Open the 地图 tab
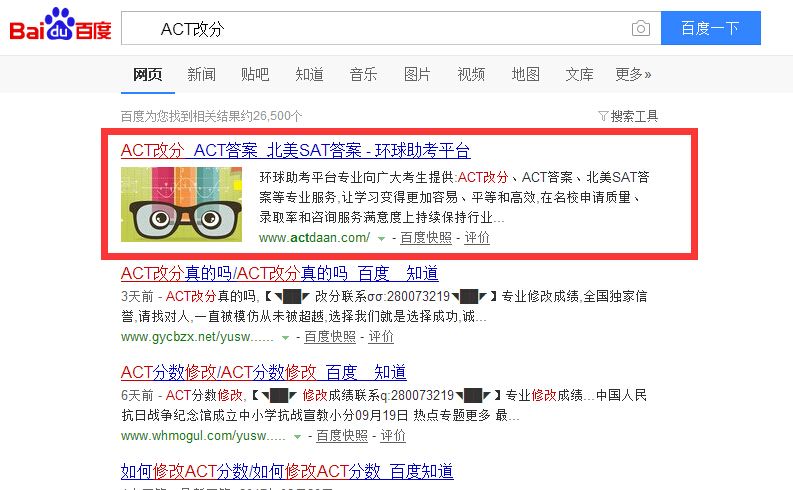 coord(525,74)
